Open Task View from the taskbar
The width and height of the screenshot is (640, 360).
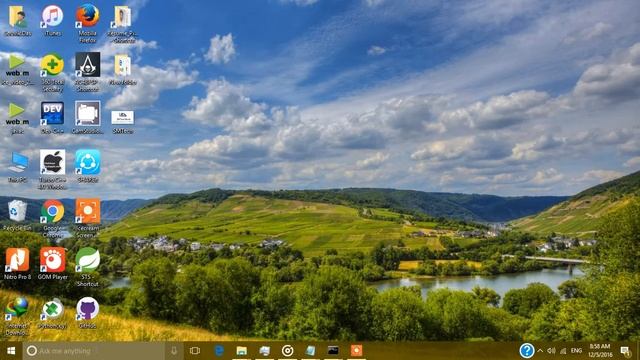coord(195,351)
